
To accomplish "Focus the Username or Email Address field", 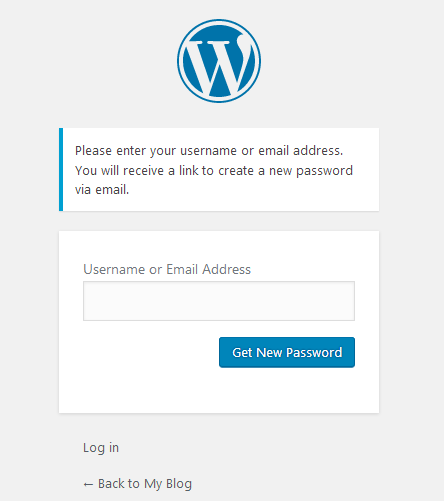I will coord(219,301).
